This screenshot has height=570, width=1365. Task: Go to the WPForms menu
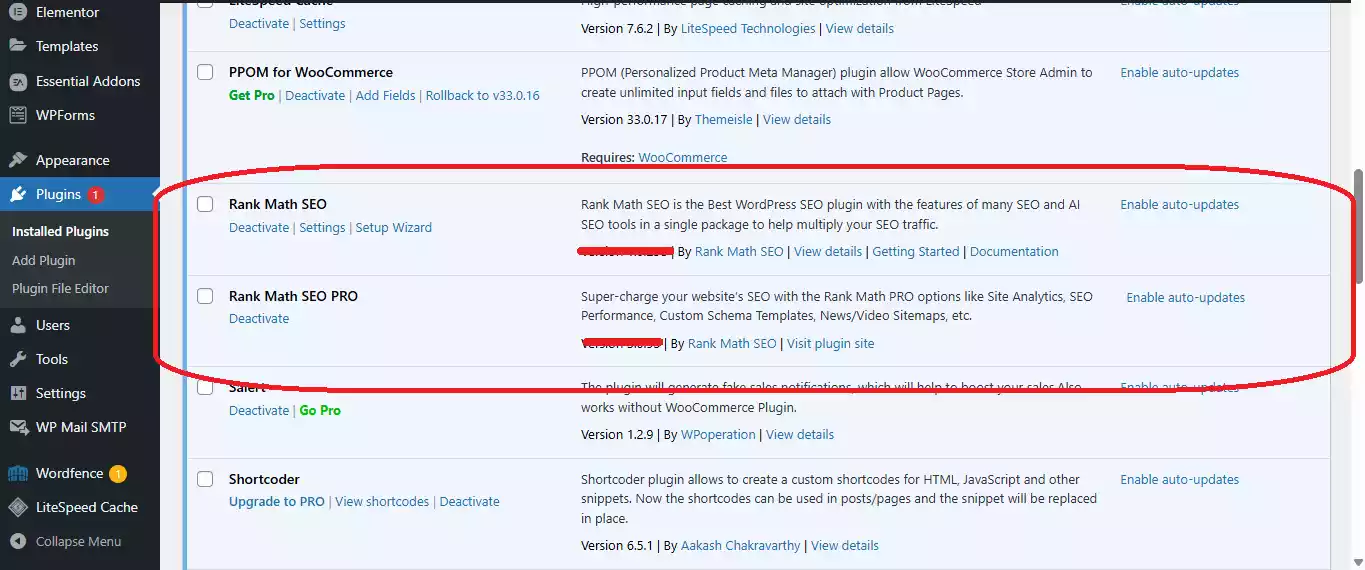(65, 115)
